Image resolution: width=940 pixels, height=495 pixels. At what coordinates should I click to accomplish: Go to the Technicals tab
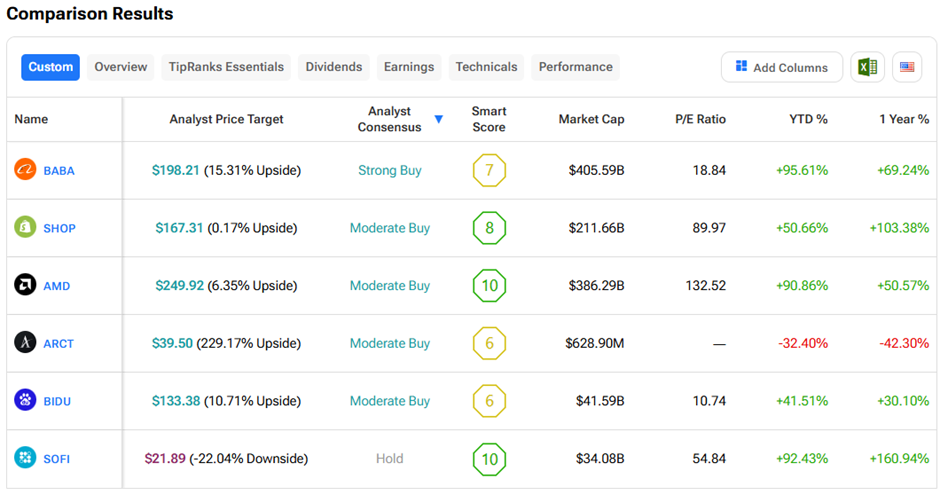pos(486,67)
